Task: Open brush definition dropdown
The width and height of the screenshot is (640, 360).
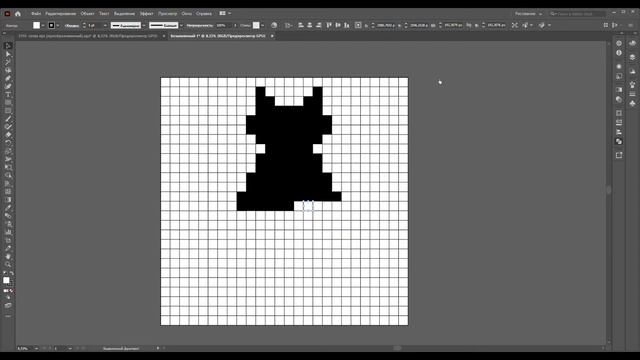Action: [x=181, y=25]
